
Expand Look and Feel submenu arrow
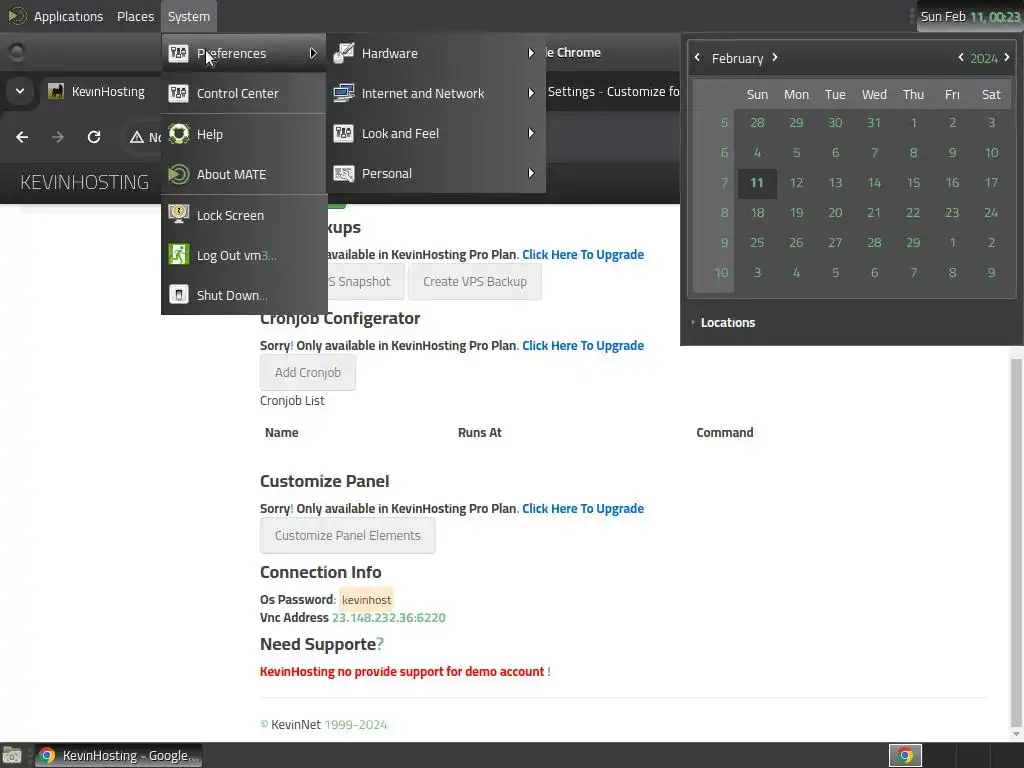click(531, 133)
